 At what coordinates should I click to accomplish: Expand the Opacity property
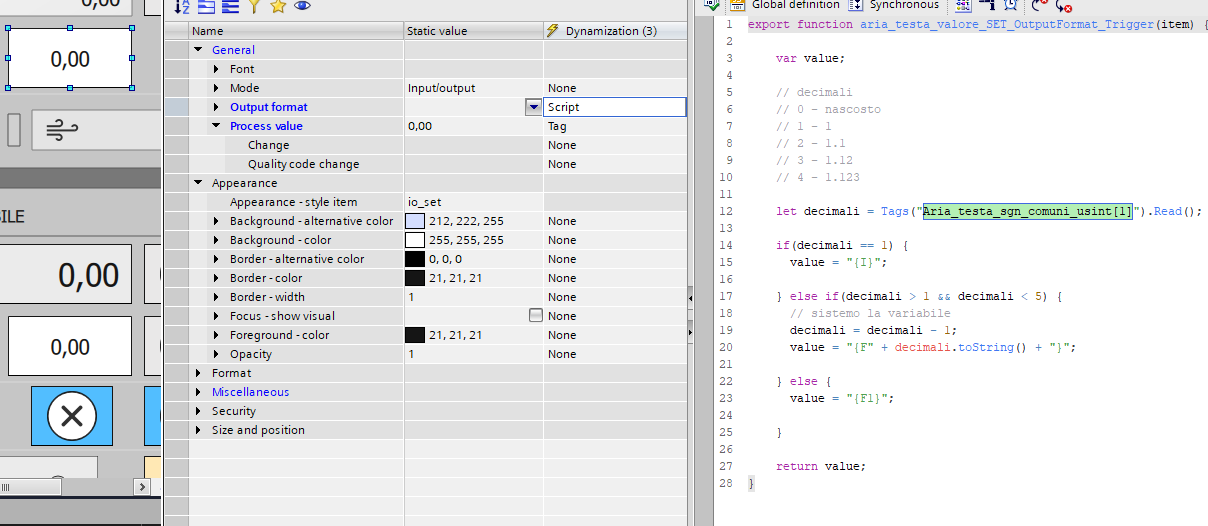coord(217,354)
